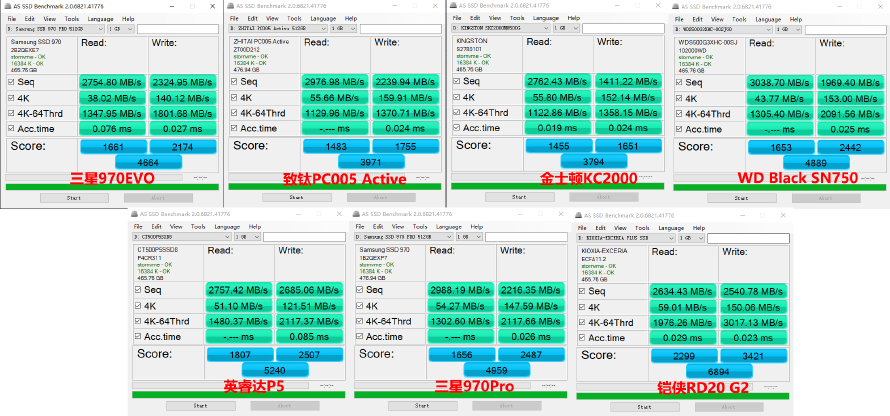Uncheck Seq test in the Samsung 2B2QEXE7 window

pyautogui.click(x=11, y=82)
